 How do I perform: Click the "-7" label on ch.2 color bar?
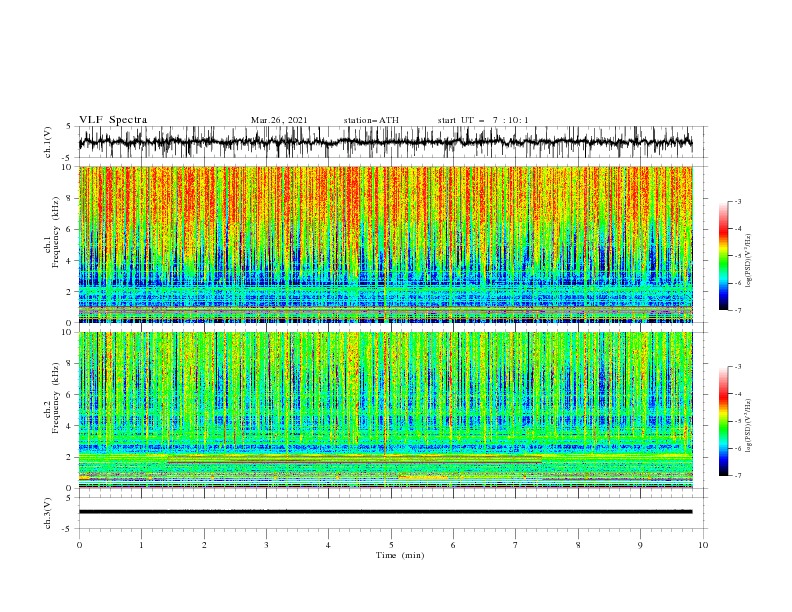738,476
